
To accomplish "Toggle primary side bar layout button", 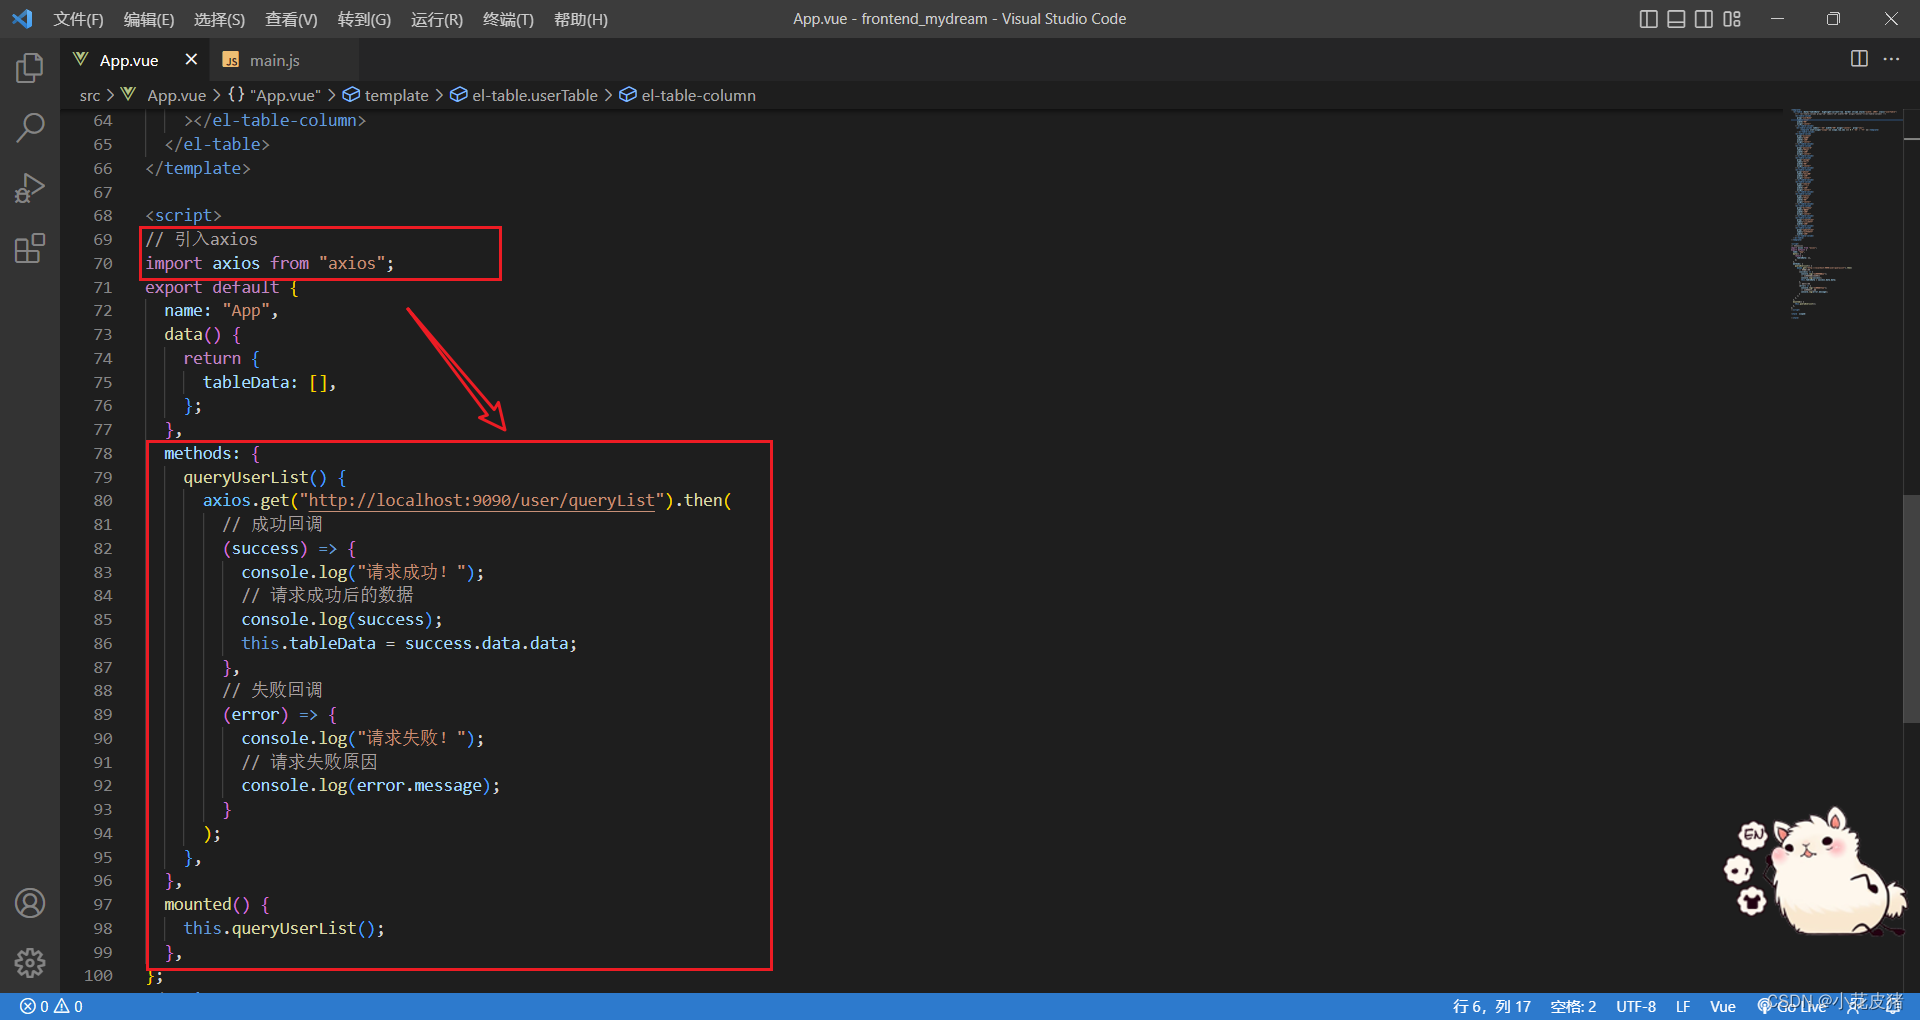I will (1649, 19).
